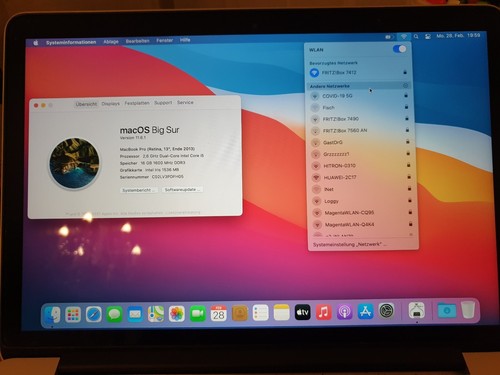This screenshot has width=500, height=375.
Task: Click the macOS Big Sur wallpaper thumbnail
Action: pyautogui.click(x=74, y=163)
